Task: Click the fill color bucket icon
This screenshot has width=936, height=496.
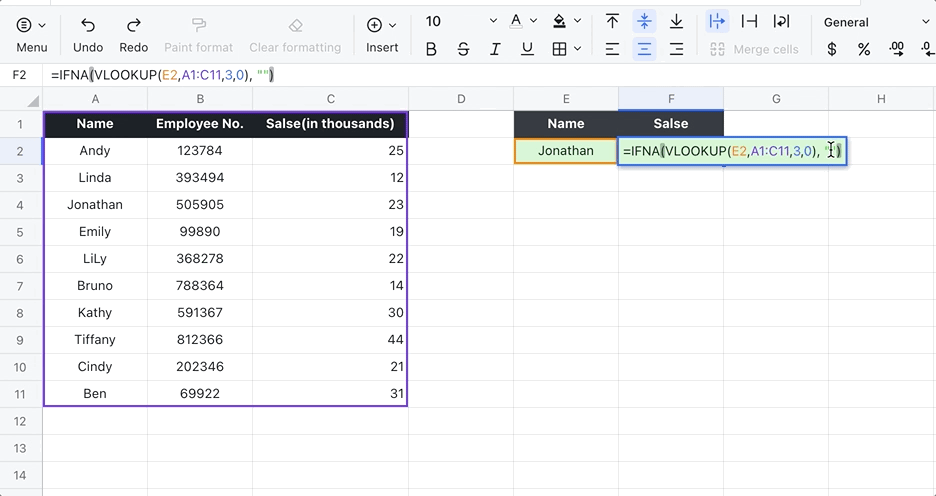Action: [559, 21]
